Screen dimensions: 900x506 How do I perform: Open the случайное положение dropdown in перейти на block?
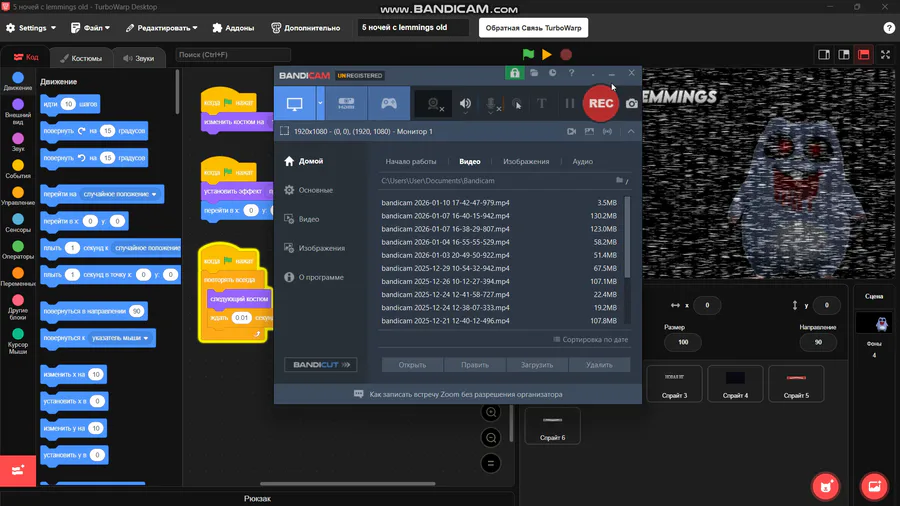120,194
